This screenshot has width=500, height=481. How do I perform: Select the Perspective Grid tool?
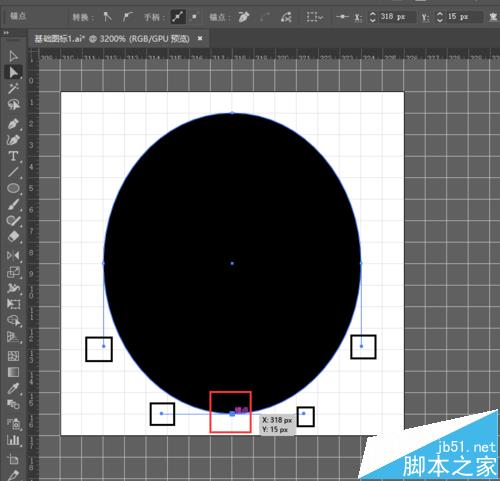pyautogui.click(x=13, y=337)
